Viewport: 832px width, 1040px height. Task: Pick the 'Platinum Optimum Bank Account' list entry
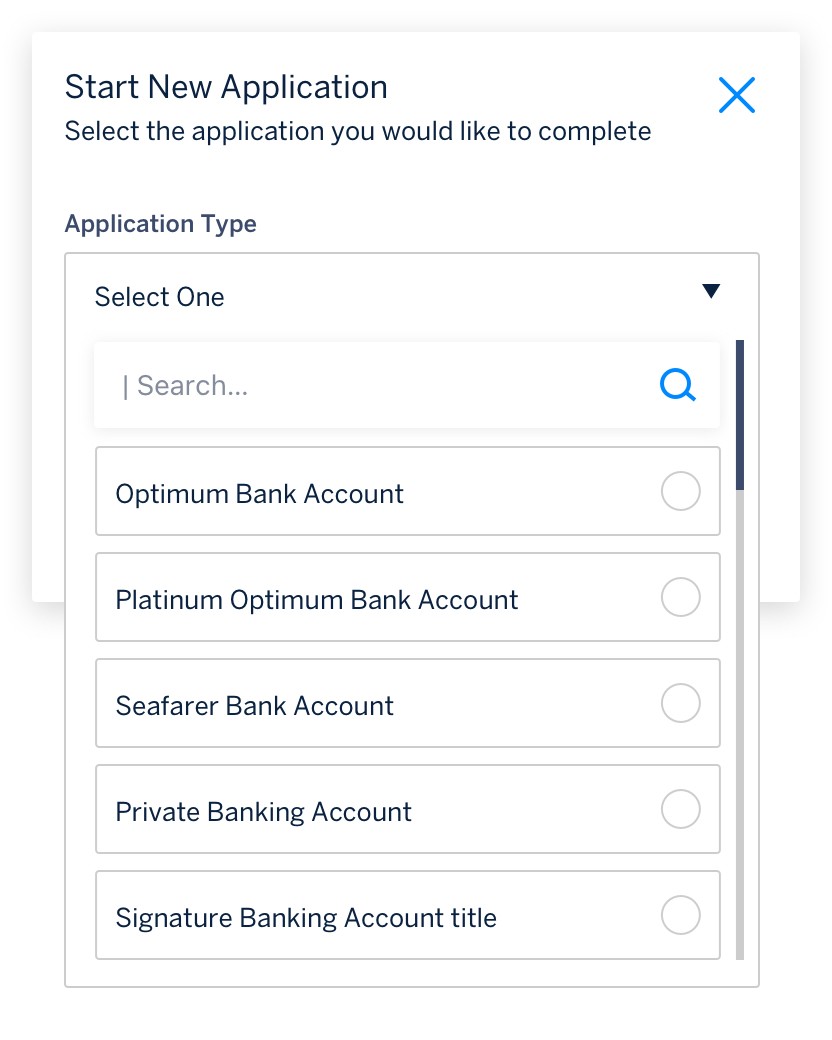pyautogui.click(x=317, y=600)
